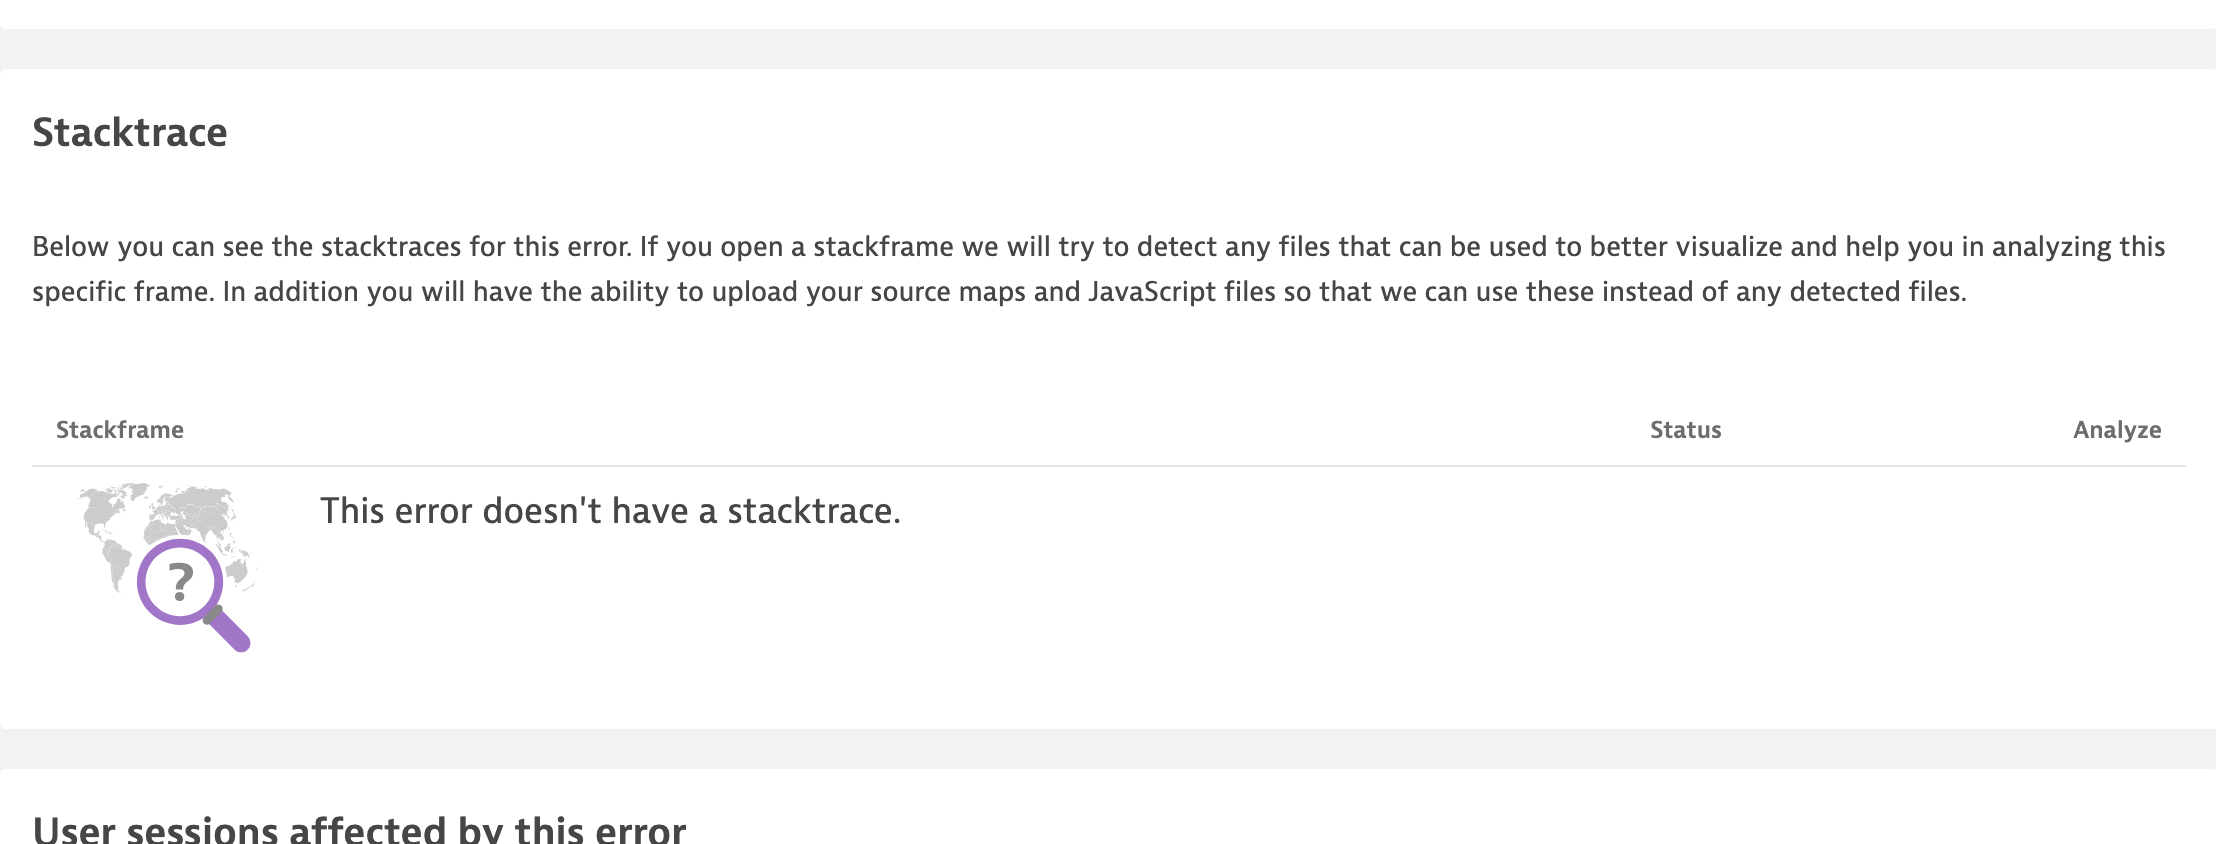Click "specific frame" starting the second line
This screenshot has height=844, width=2216.
pos(123,292)
